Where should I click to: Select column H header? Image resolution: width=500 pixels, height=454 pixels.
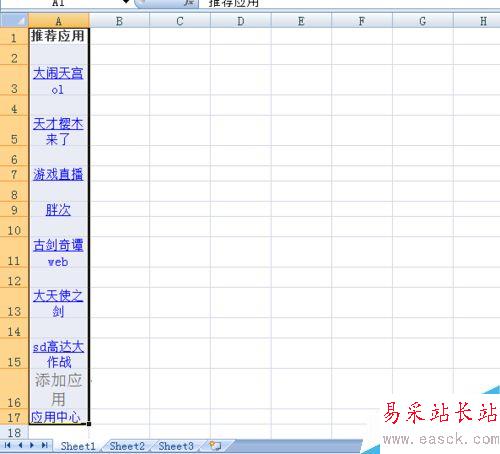click(477, 21)
